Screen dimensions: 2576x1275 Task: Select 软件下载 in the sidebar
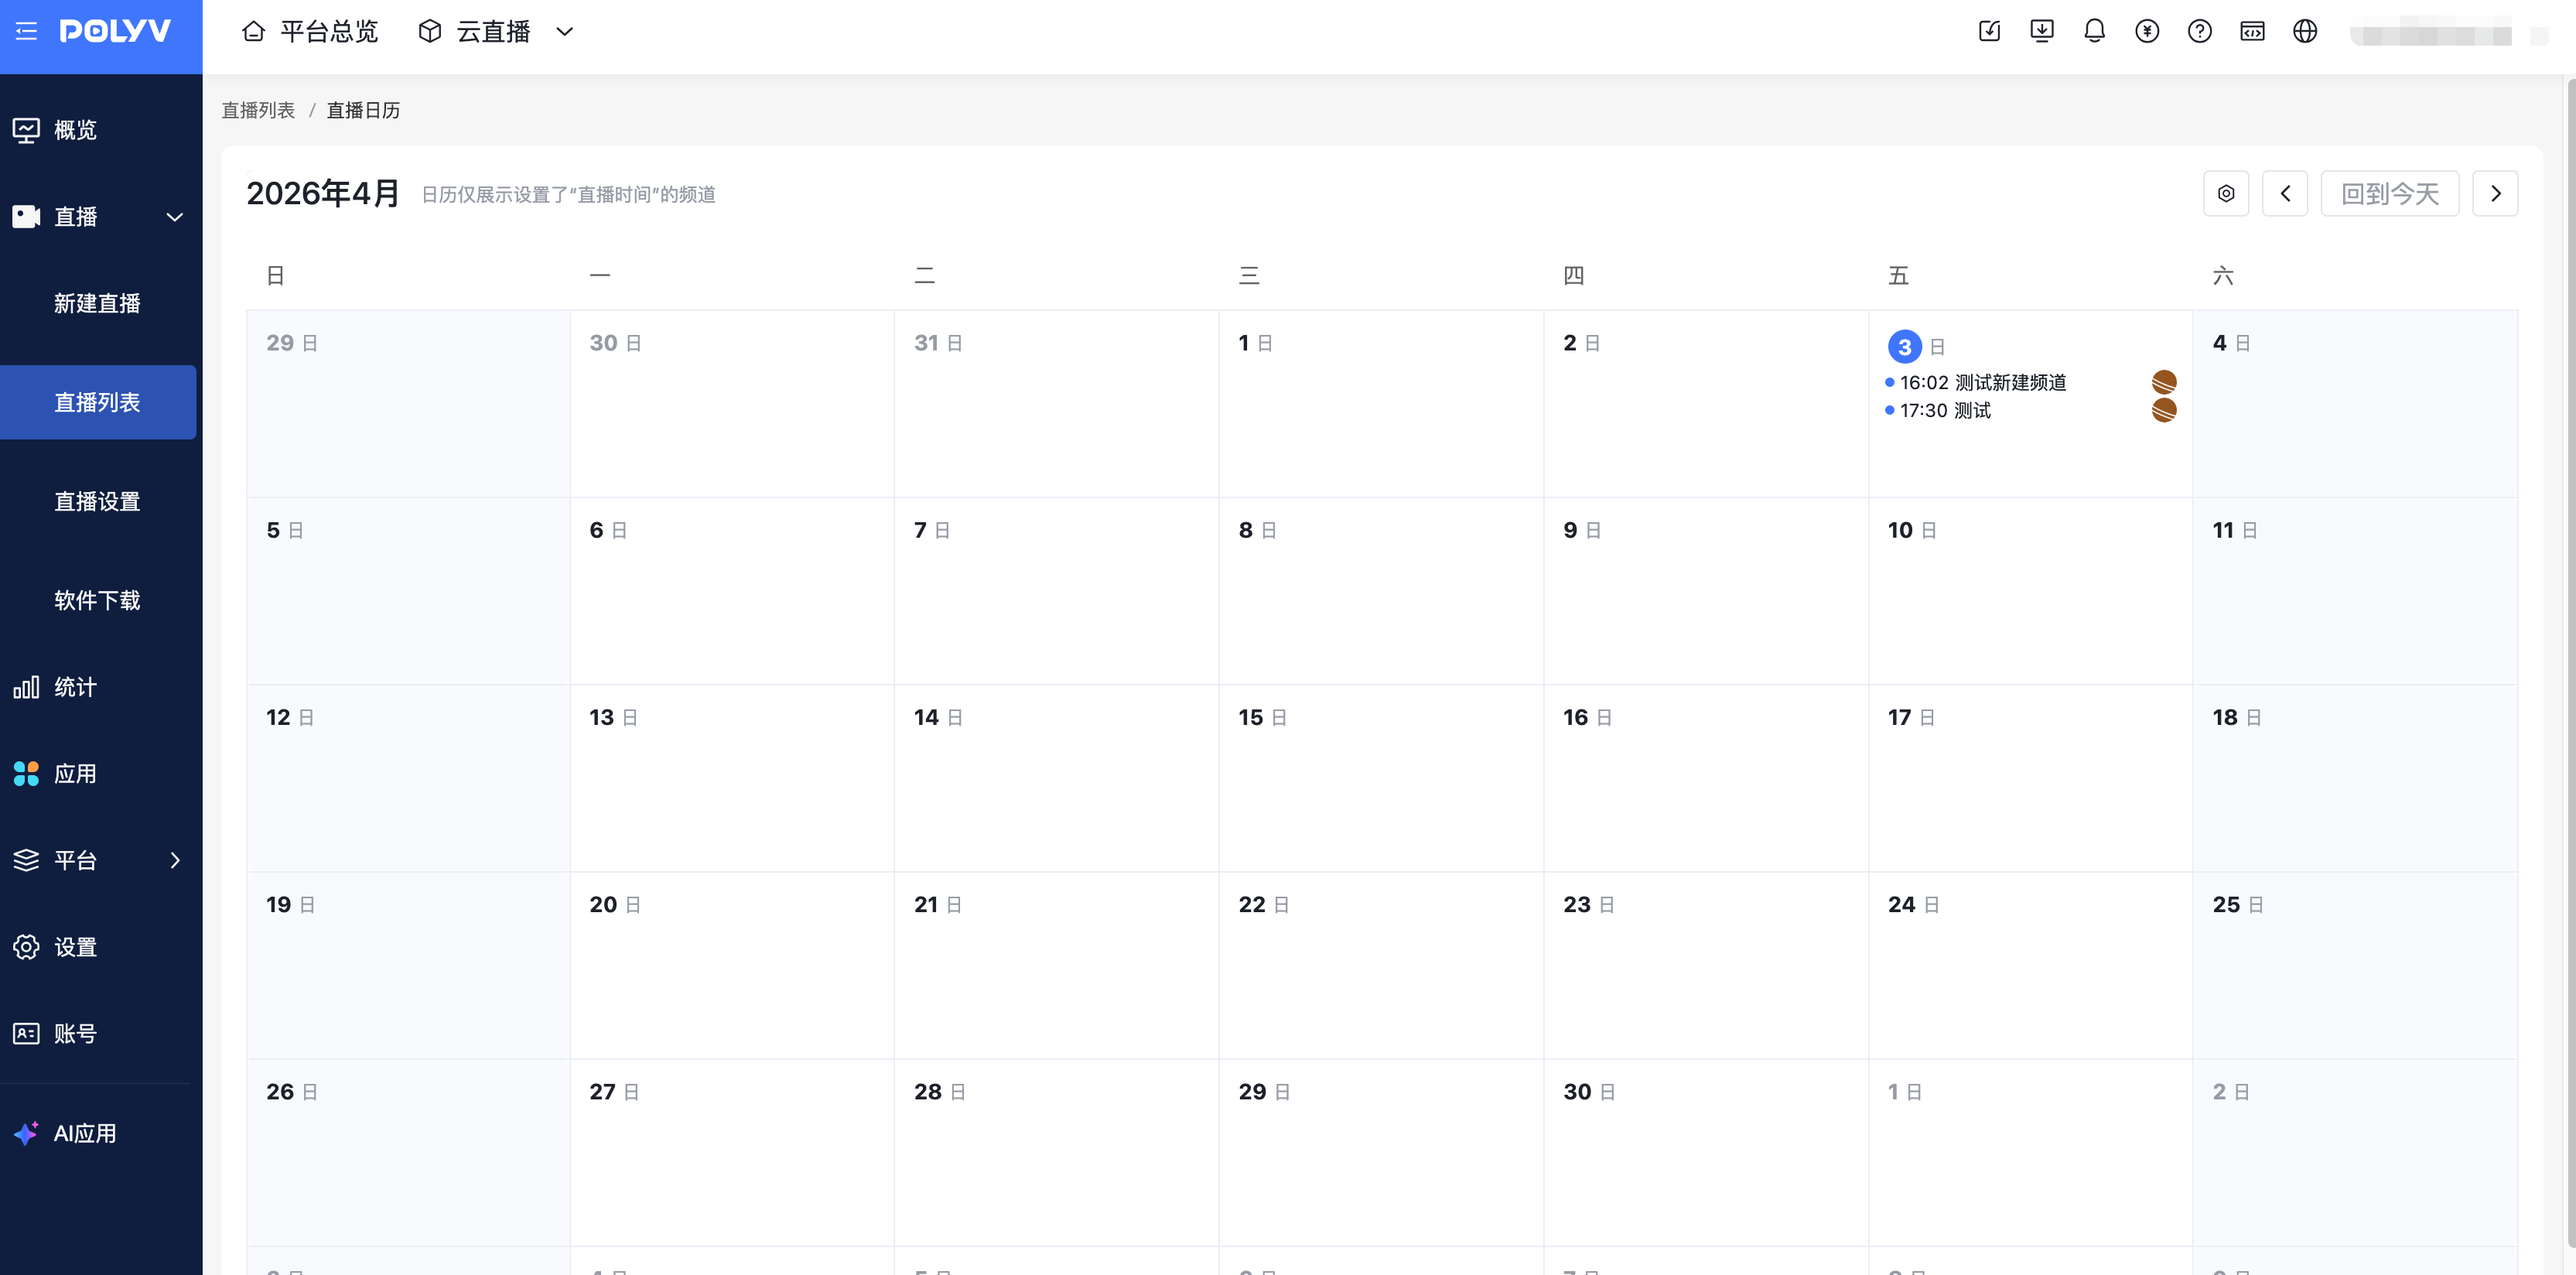point(98,600)
